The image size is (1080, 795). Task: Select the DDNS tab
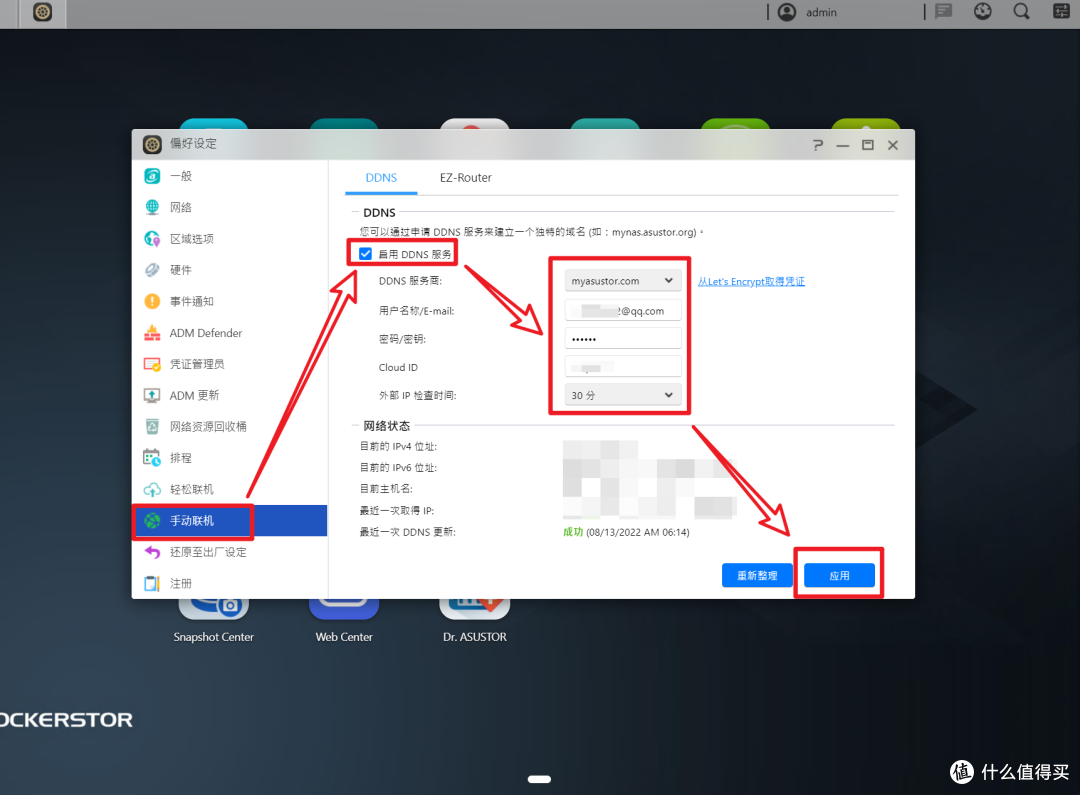coord(381,178)
